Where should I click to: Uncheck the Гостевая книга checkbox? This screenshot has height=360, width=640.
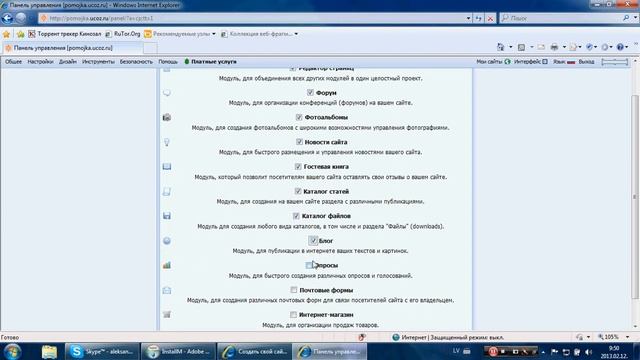[x=298, y=167]
